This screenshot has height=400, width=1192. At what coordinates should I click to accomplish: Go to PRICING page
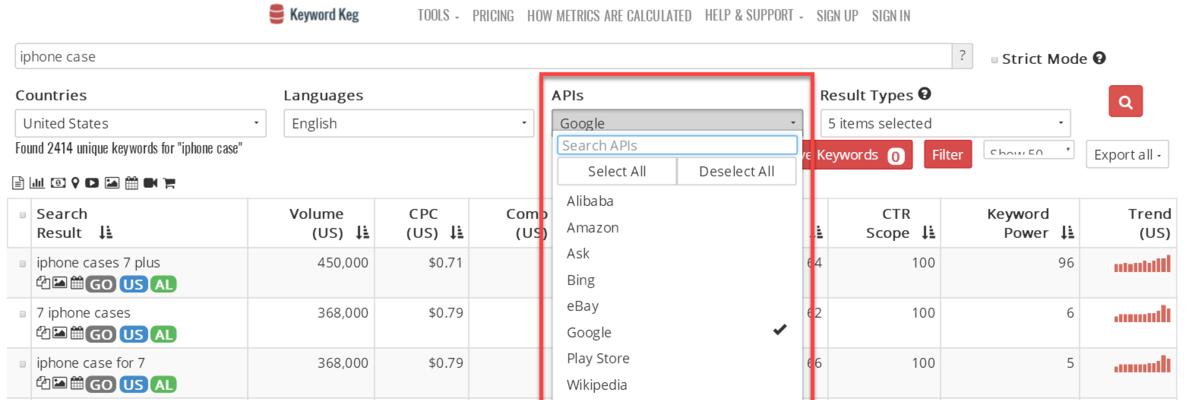click(493, 16)
